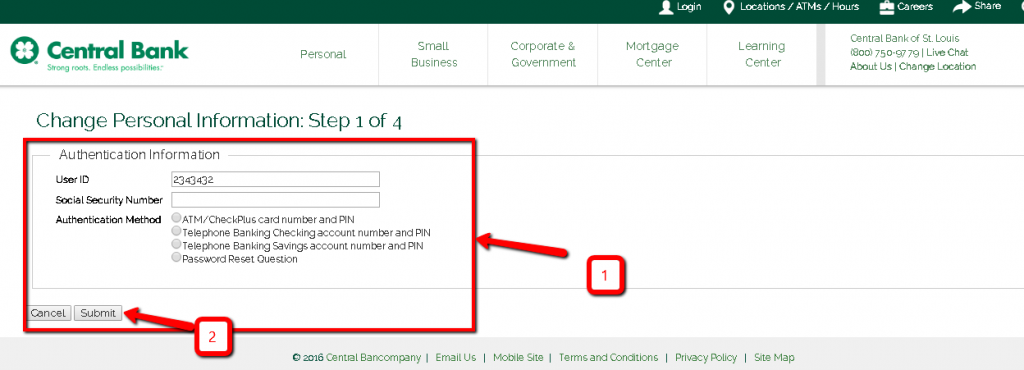Open the Learning Center menu
The image size is (1024, 370).
click(x=761, y=54)
